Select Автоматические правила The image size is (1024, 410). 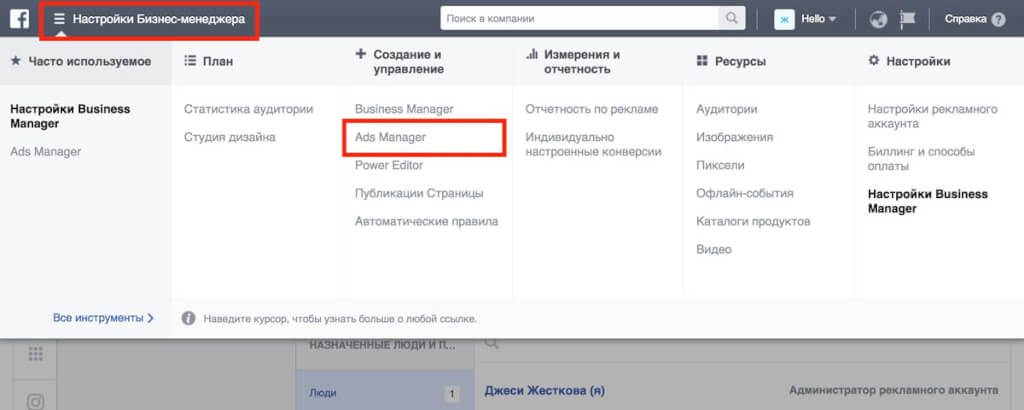(x=426, y=221)
